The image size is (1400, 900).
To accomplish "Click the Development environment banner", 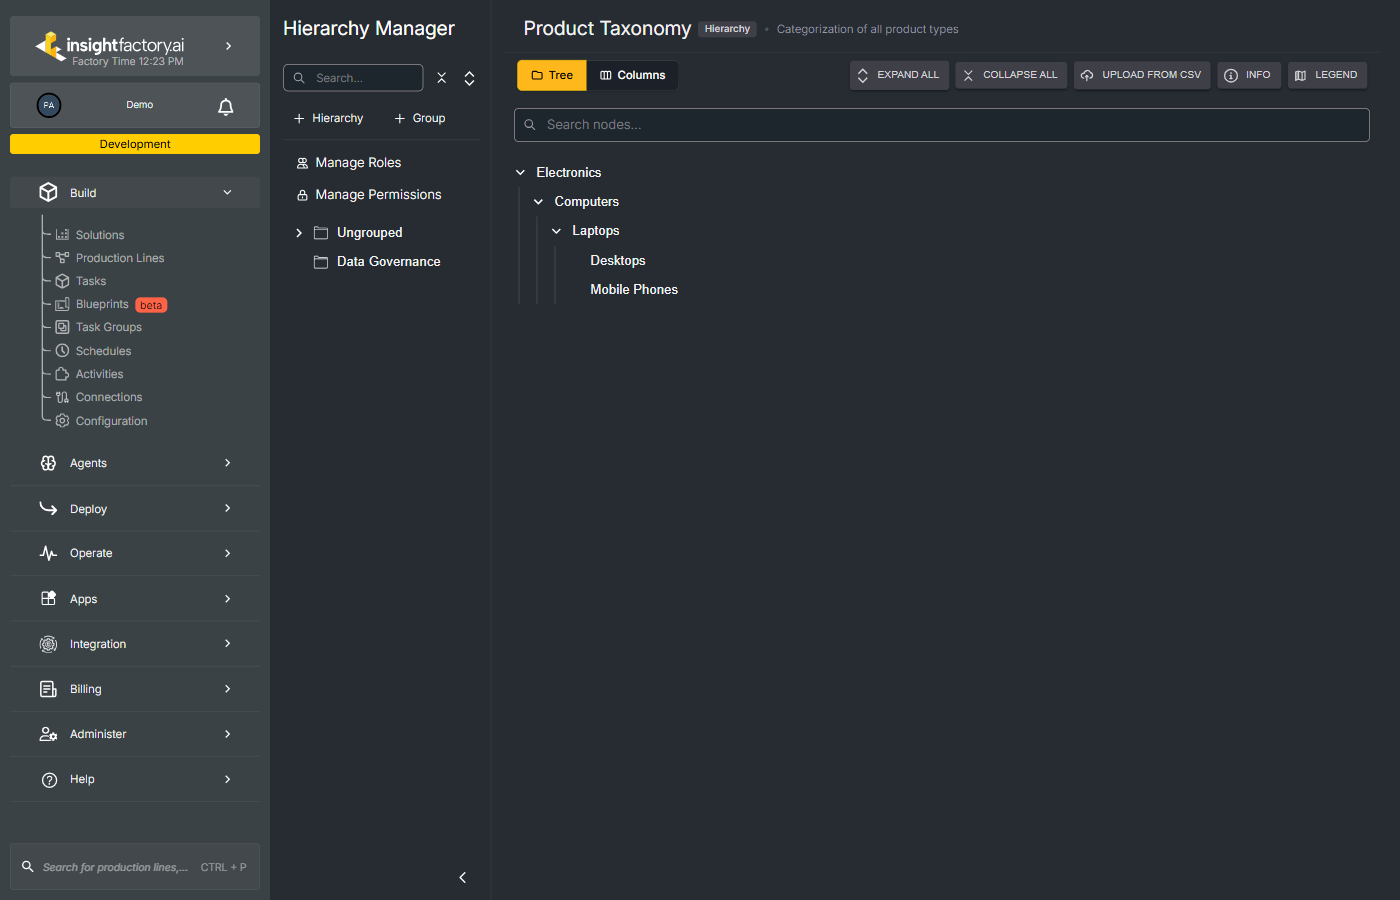I will click(x=134, y=143).
